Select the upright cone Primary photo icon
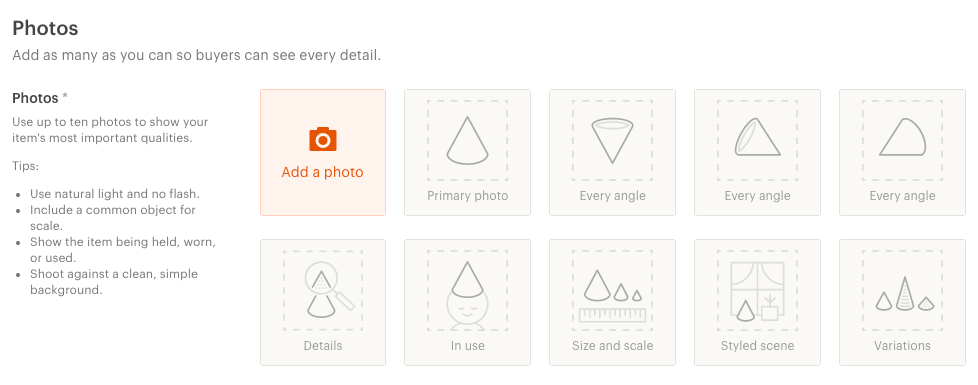Viewport: 978px width, 385px height. (x=467, y=140)
